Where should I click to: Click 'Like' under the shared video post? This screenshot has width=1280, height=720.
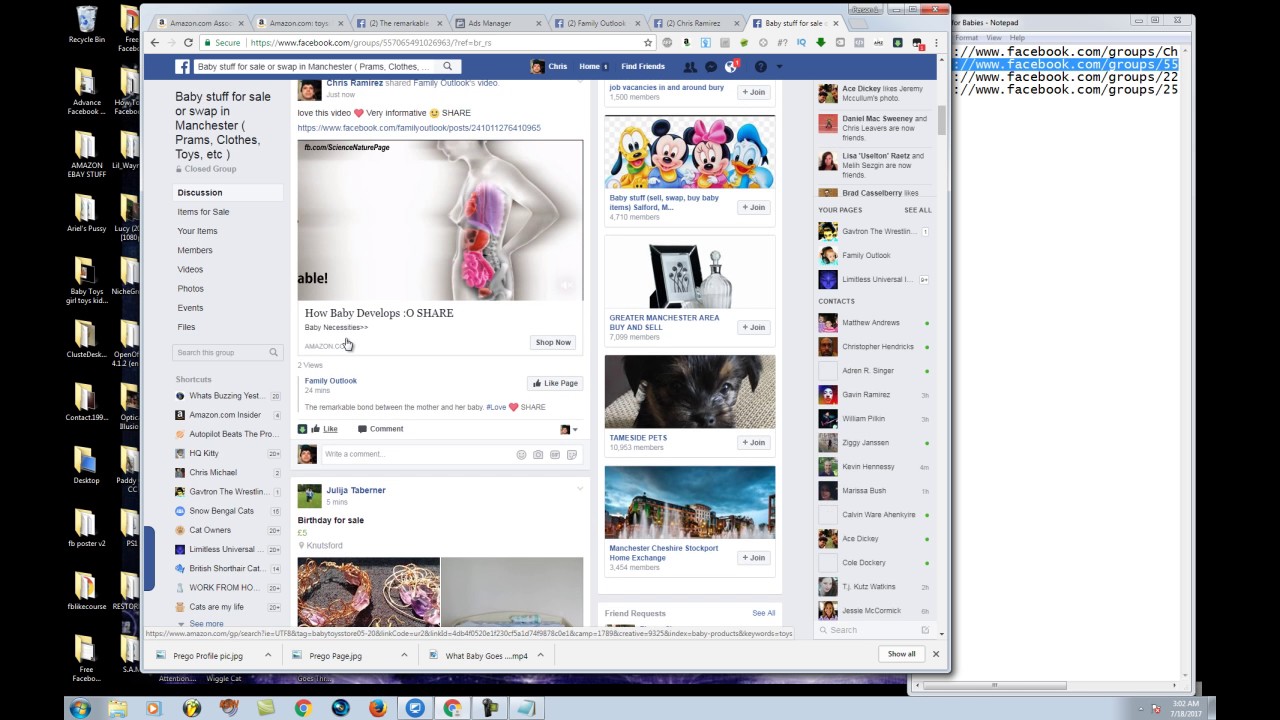click(330, 429)
